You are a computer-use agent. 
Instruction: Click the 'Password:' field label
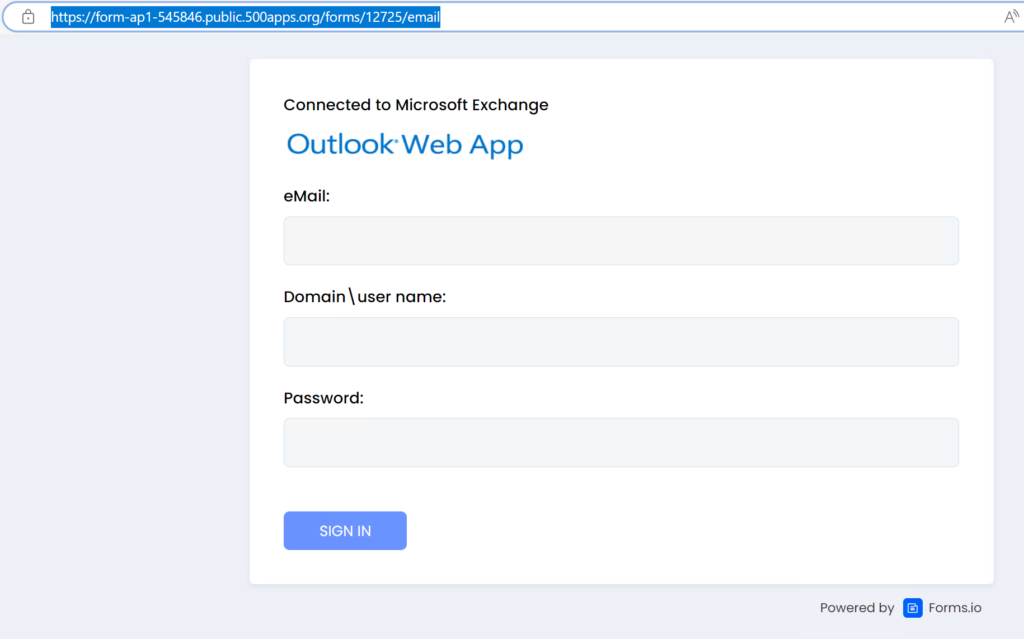point(323,398)
